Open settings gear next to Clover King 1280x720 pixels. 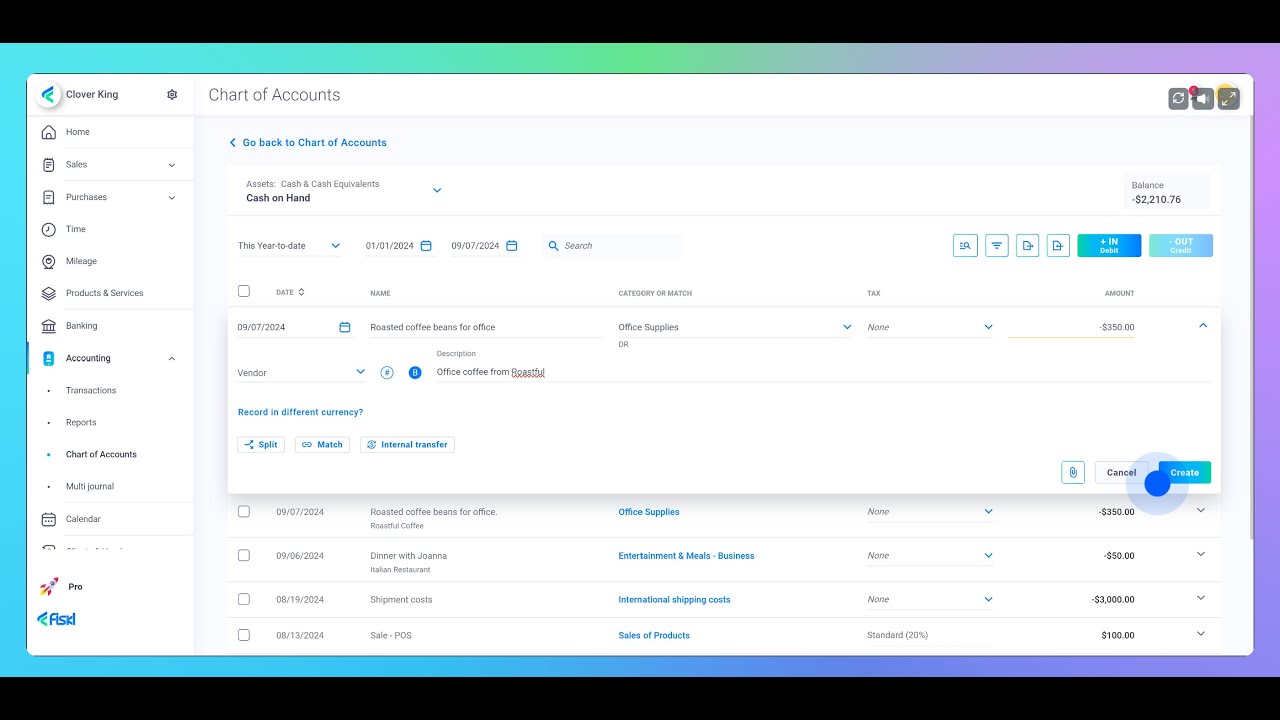[x=172, y=95]
